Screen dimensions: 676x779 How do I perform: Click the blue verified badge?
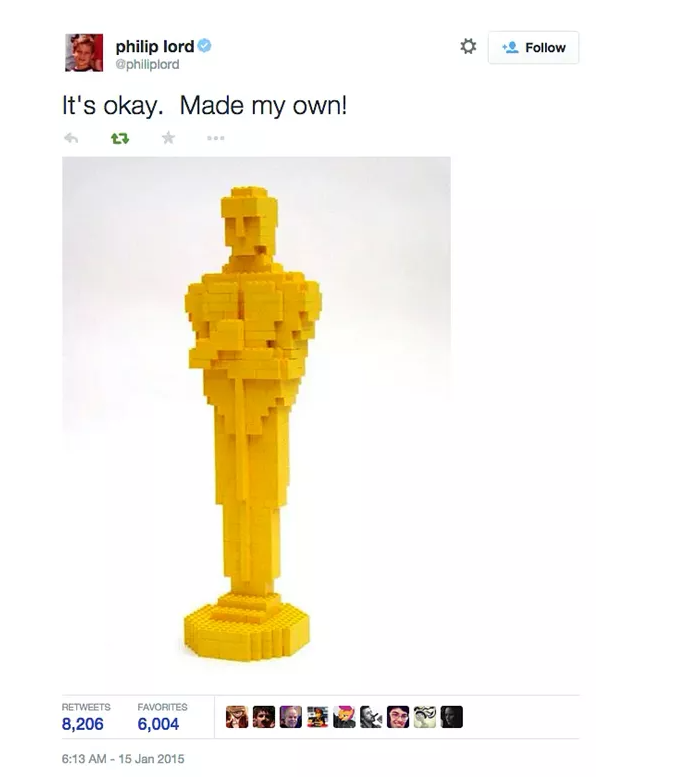point(205,46)
